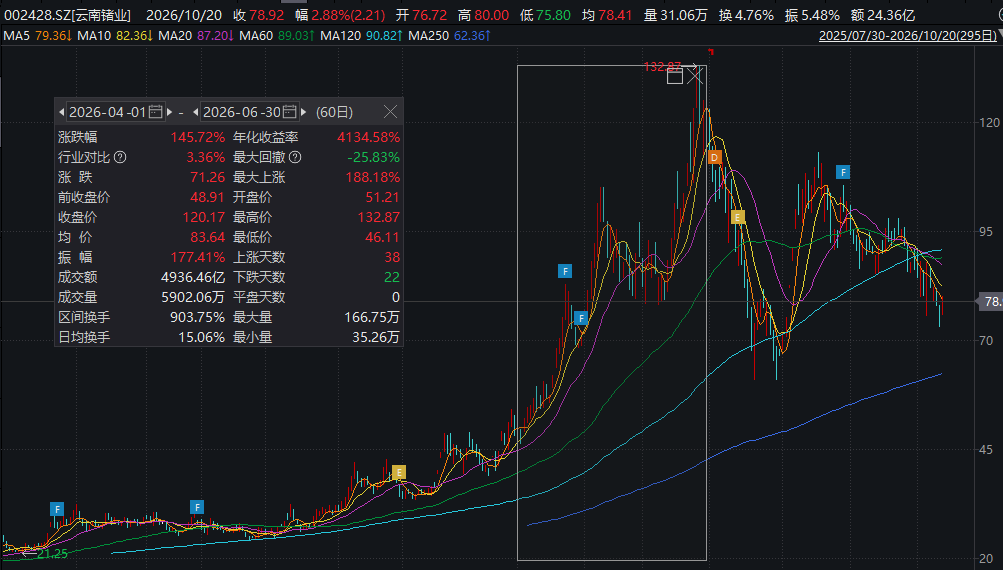Step end date 2026-06-30 back one day
The image size is (1003, 570).
[x=195, y=112]
